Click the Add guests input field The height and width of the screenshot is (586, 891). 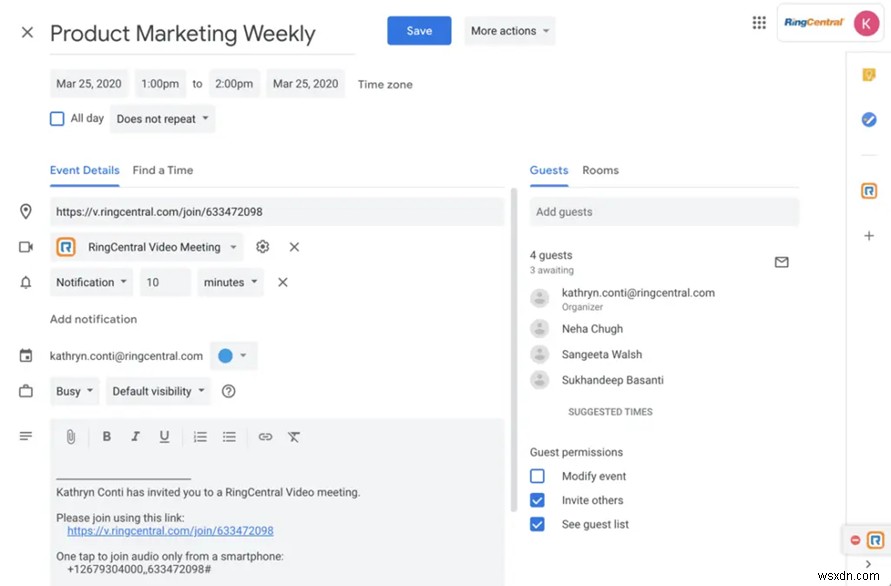[x=664, y=212]
